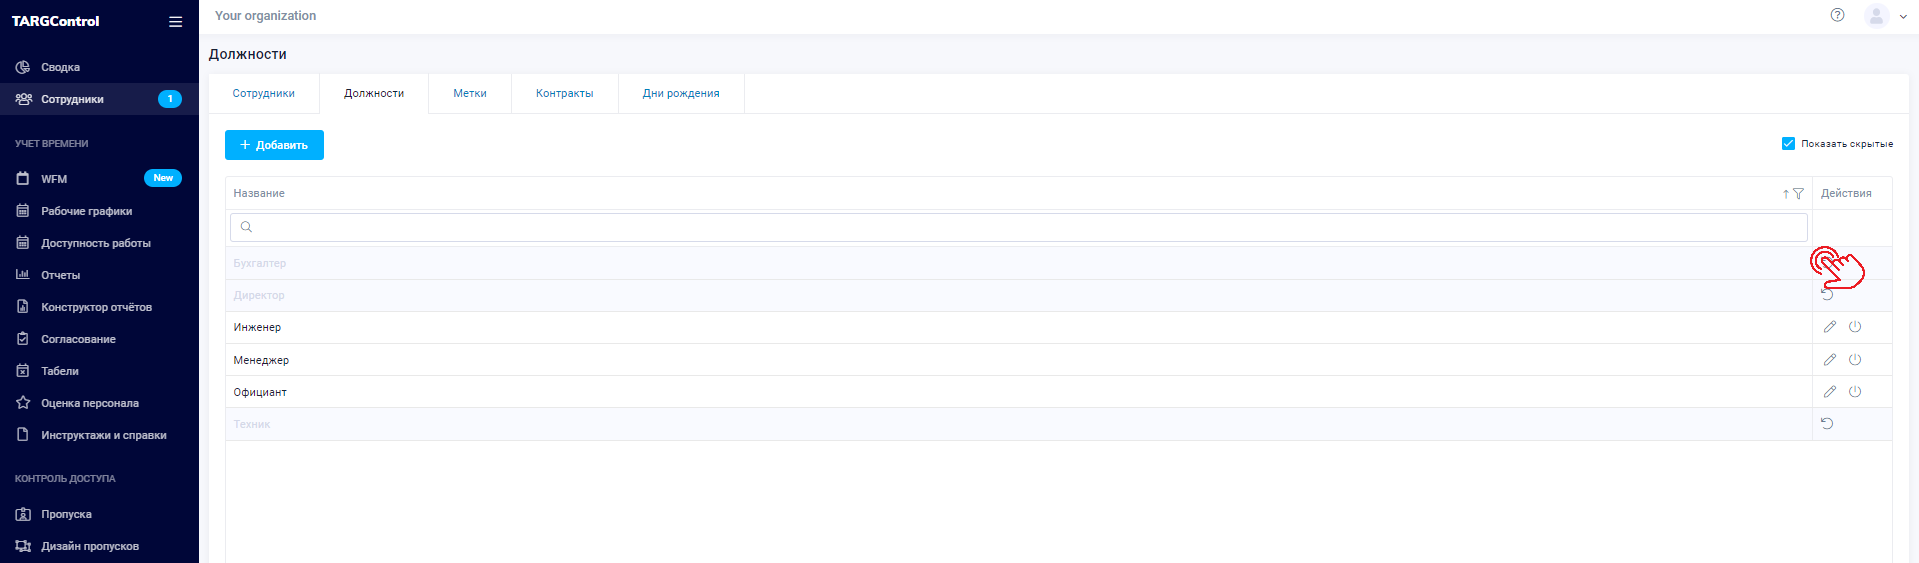Screen dimensions: 1919x563
Task: Click the bar chart icon for Отчеты
Action: click(x=23, y=274)
